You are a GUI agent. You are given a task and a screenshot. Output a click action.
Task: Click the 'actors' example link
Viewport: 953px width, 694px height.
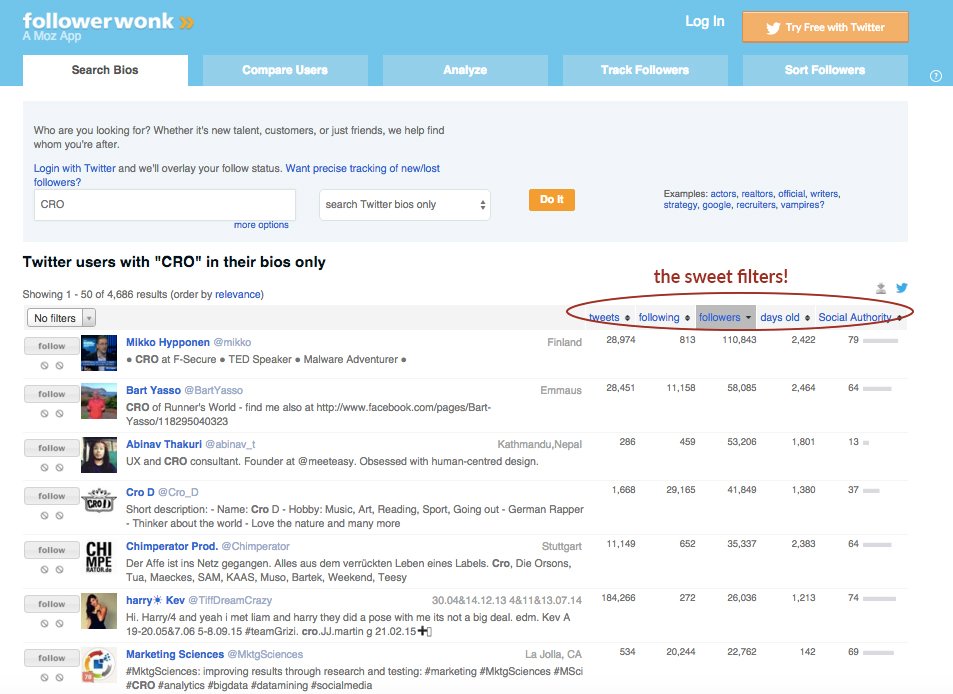pos(723,194)
